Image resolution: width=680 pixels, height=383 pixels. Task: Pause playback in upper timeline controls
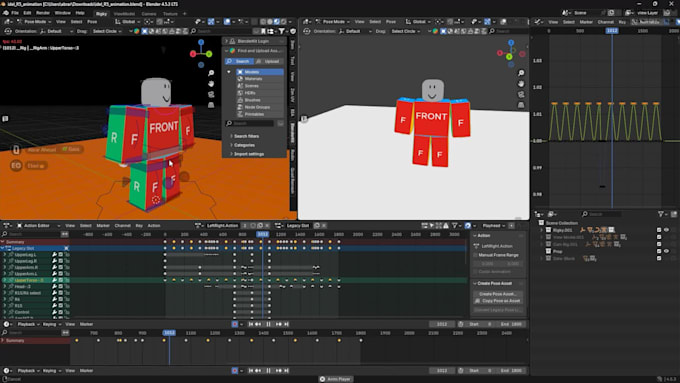(268, 324)
